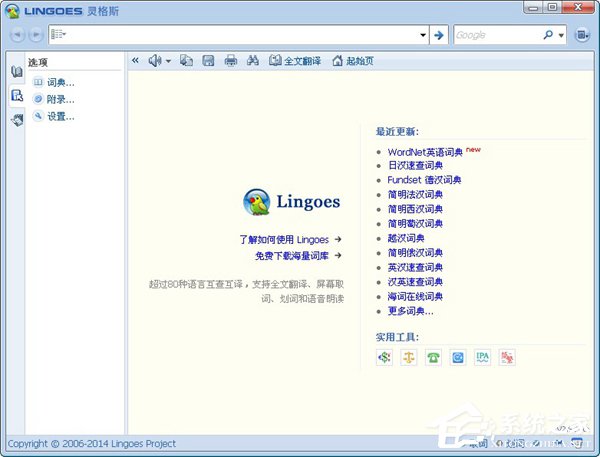Viewport: 600px width, 457px height.
Task: Click the save icon in toolbar
Action: point(208,61)
